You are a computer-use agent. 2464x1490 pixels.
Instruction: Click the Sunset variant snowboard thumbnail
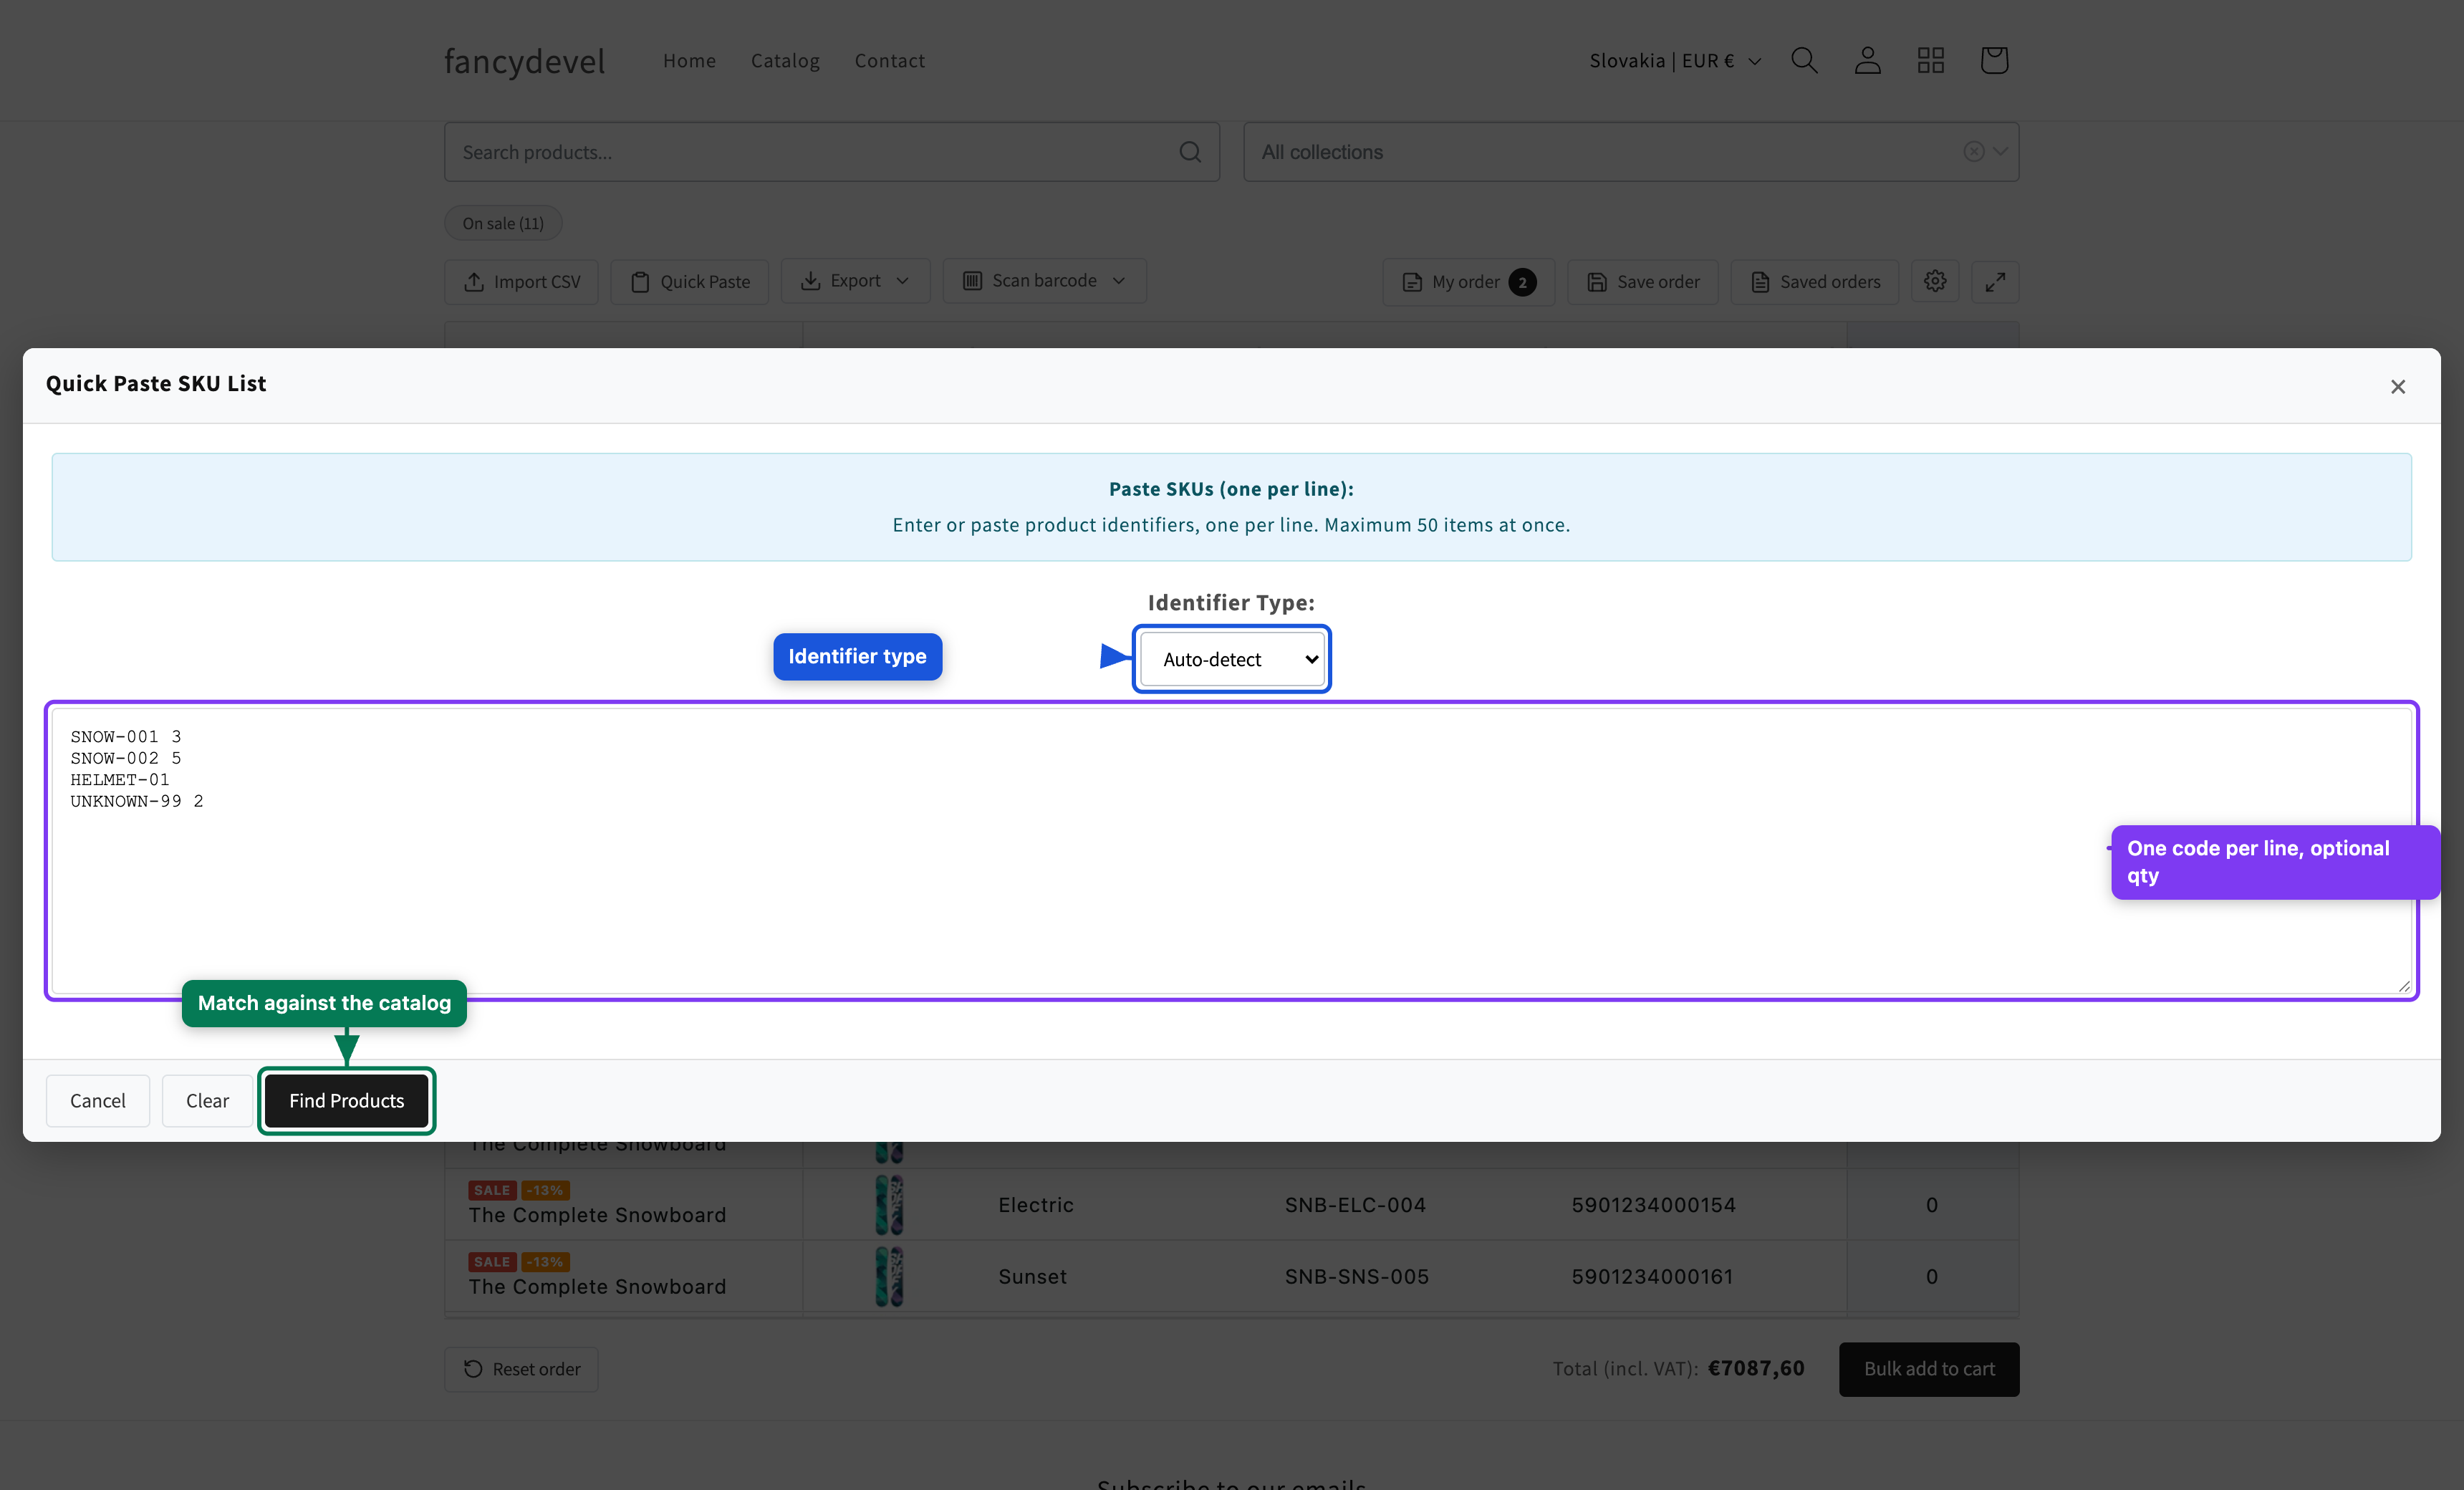tap(888, 1277)
